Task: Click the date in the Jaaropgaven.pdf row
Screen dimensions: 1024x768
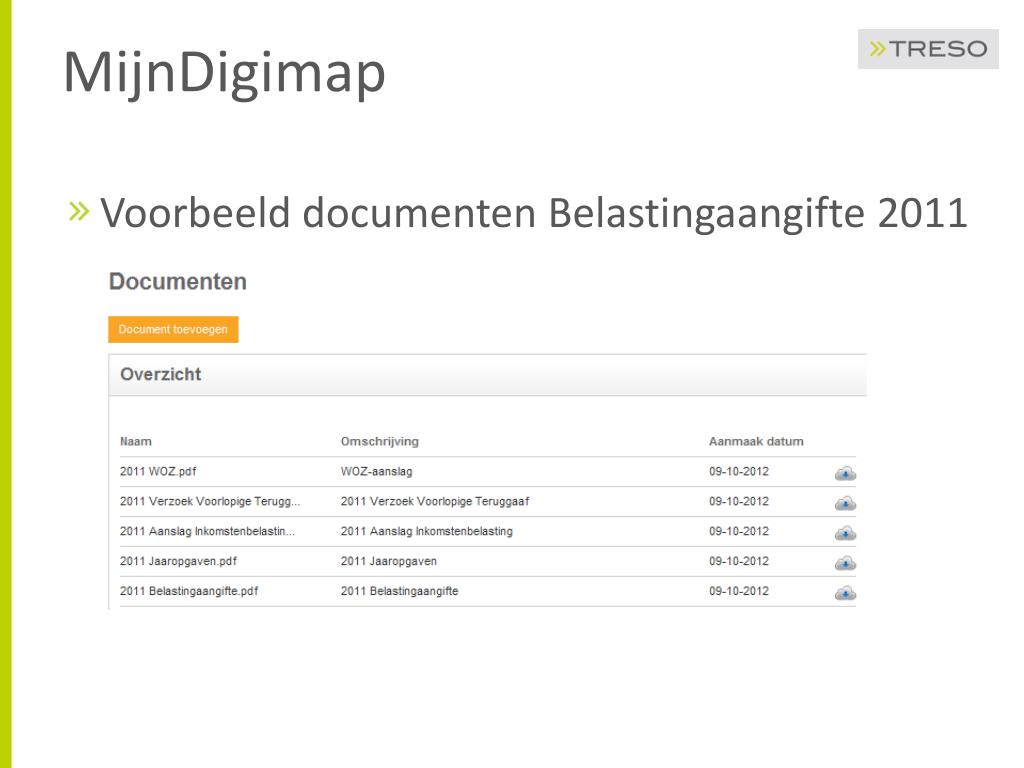Action: 739,562
